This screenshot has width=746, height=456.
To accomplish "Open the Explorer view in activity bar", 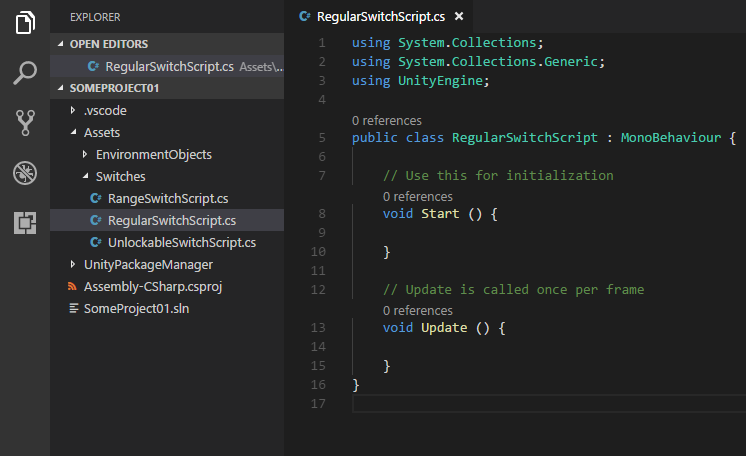I will pos(25,22).
